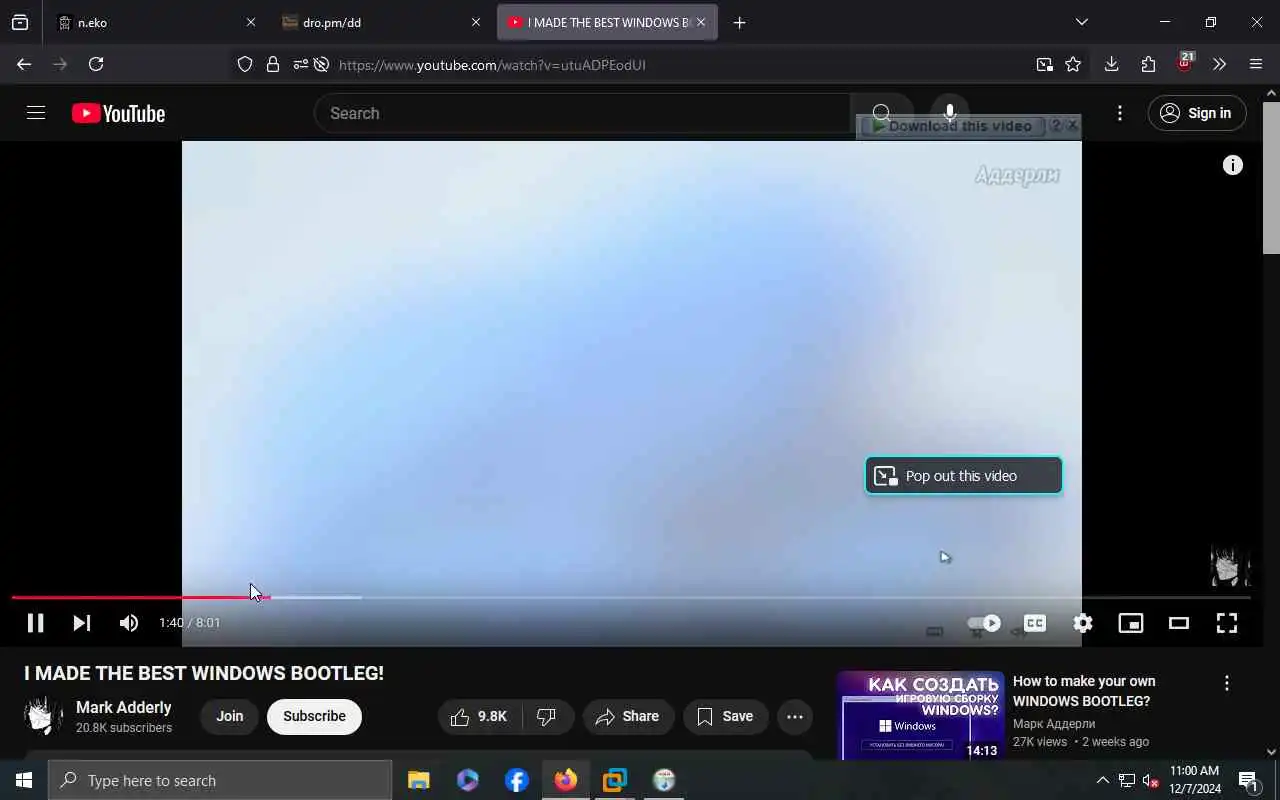This screenshot has height=800, width=1280.
Task: Expand more tools overflow chevron
Action: 1219,64
